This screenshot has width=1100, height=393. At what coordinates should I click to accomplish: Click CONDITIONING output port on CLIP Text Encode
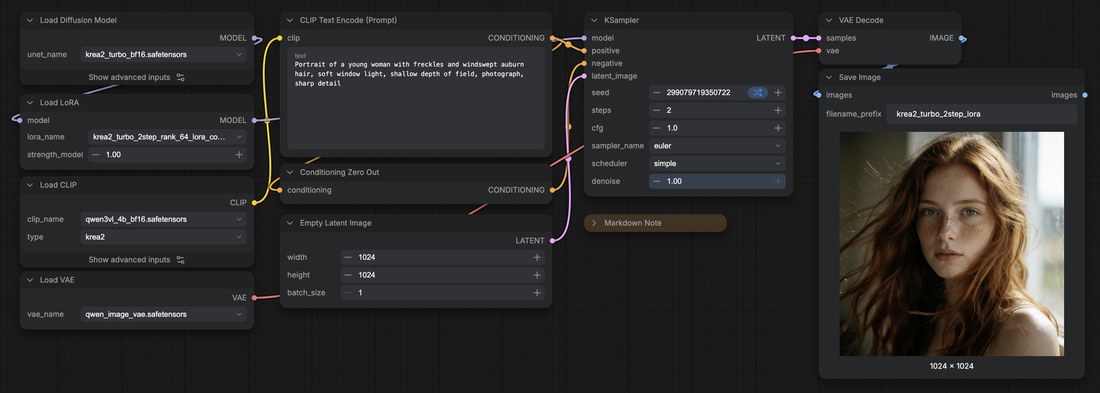(x=552, y=38)
